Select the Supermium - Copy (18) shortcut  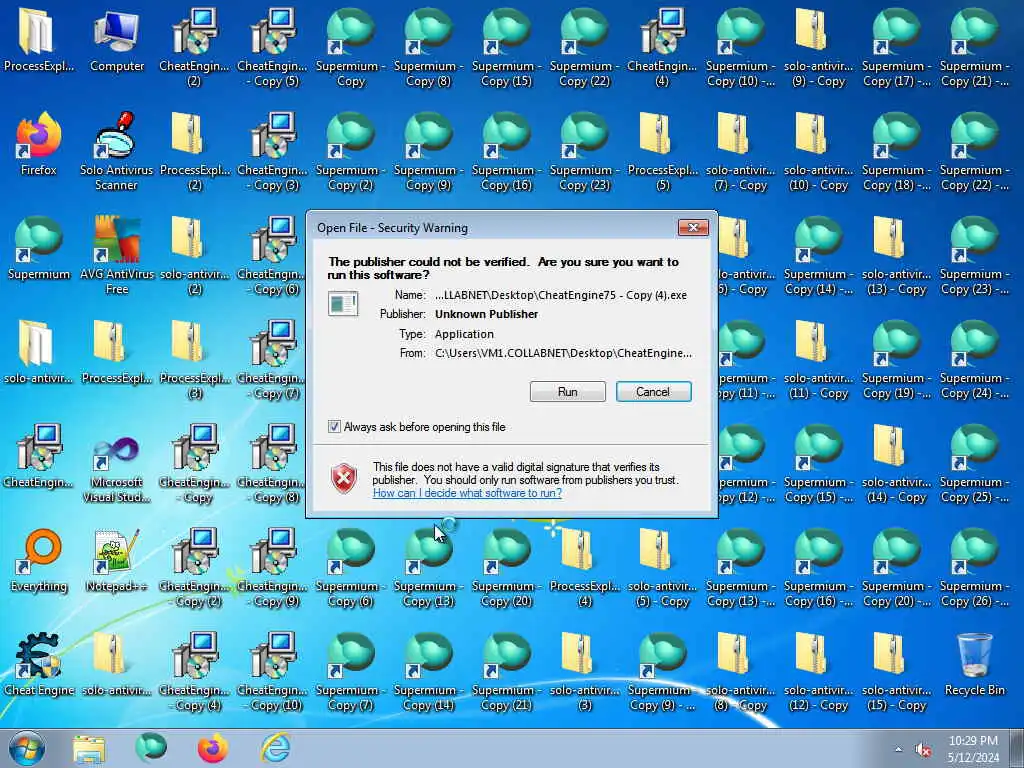pyautogui.click(x=896, y=152)
